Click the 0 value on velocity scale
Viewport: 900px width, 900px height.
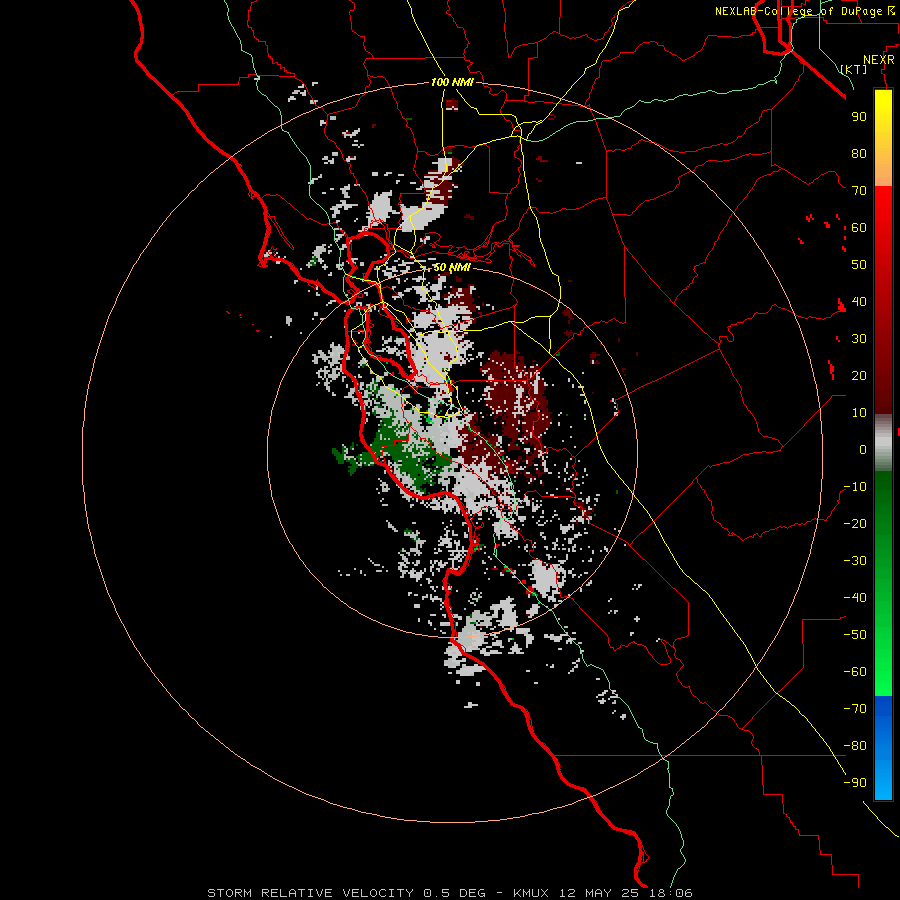pos(863,450)
